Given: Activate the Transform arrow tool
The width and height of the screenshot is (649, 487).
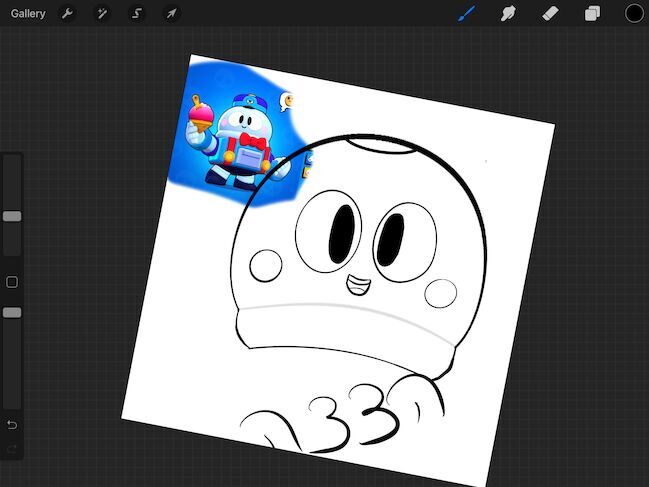Looking at the screenshot, I should [x=171, y=14].
